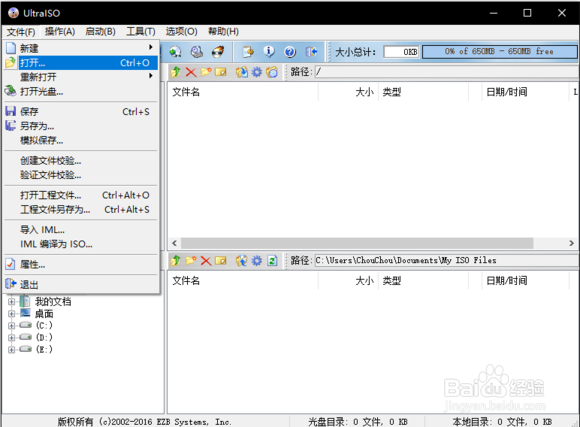Click the blue info balloon toolbar icon
Screen dimensions: 580x427
(x=269, y=52)
